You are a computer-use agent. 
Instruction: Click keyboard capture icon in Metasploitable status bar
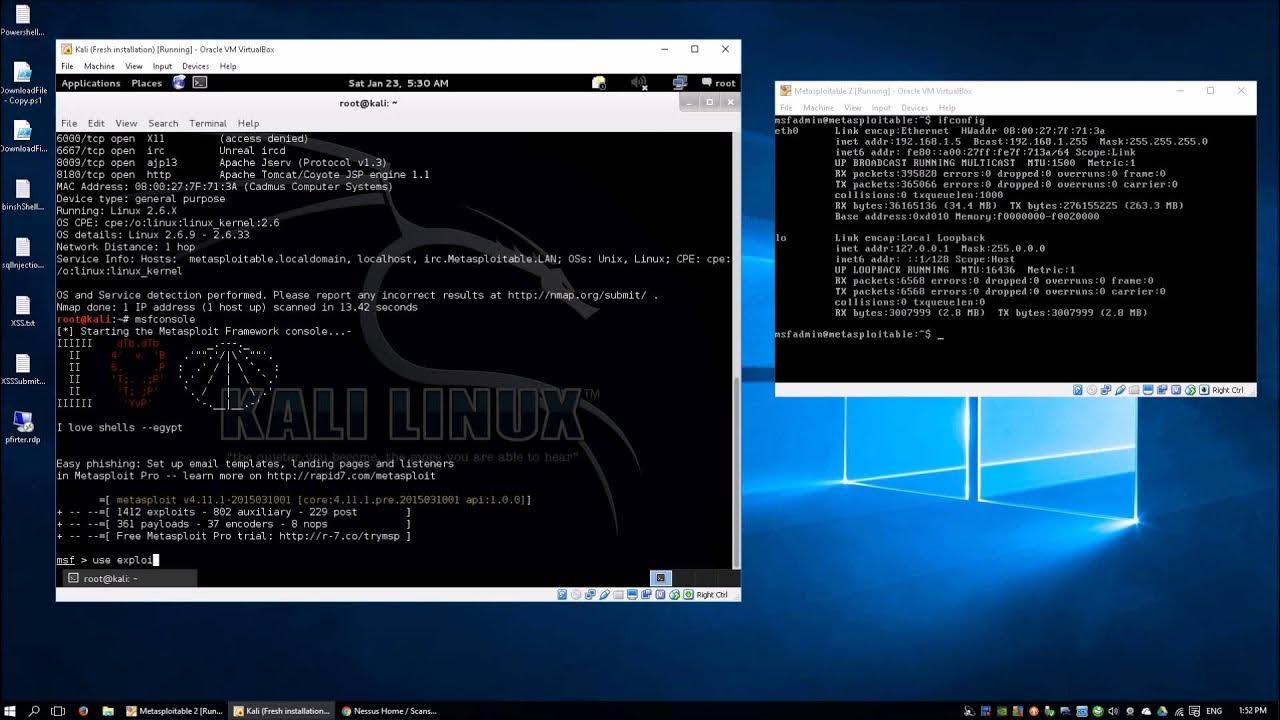pyautogui.click(x=1204, y=390)
